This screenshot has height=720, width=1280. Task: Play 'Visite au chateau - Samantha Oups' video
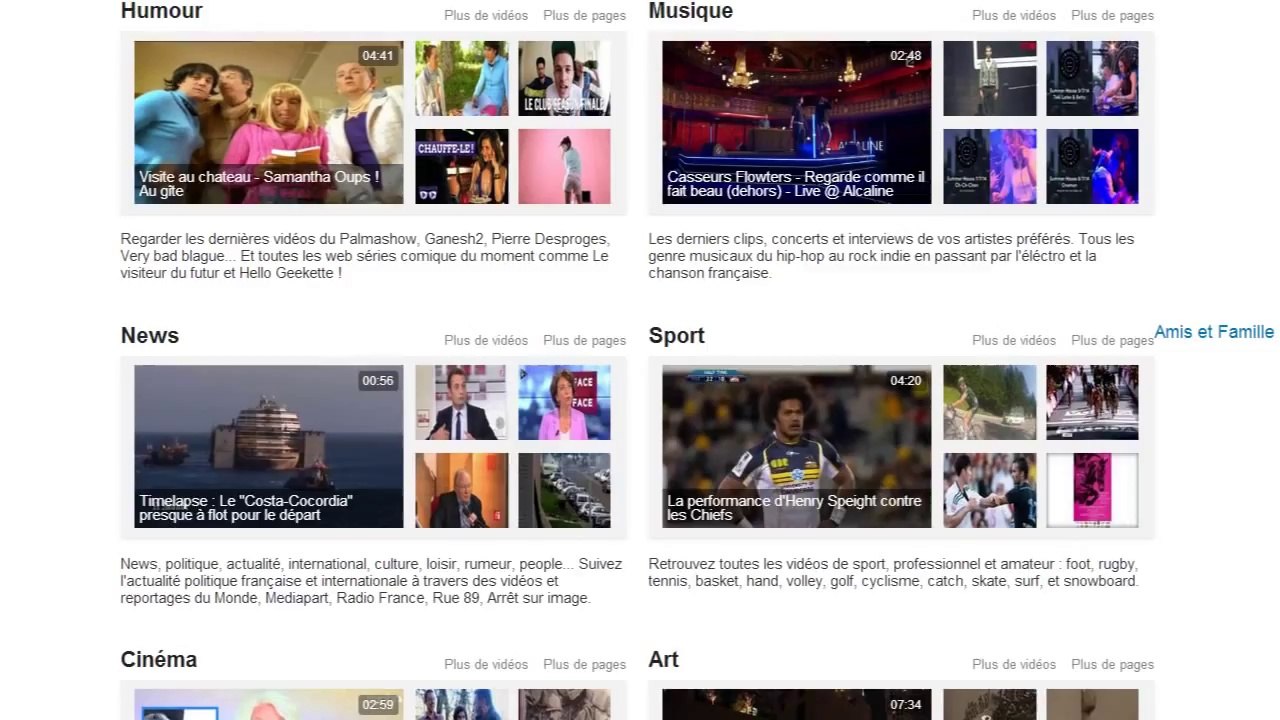(x=269, y=122)
